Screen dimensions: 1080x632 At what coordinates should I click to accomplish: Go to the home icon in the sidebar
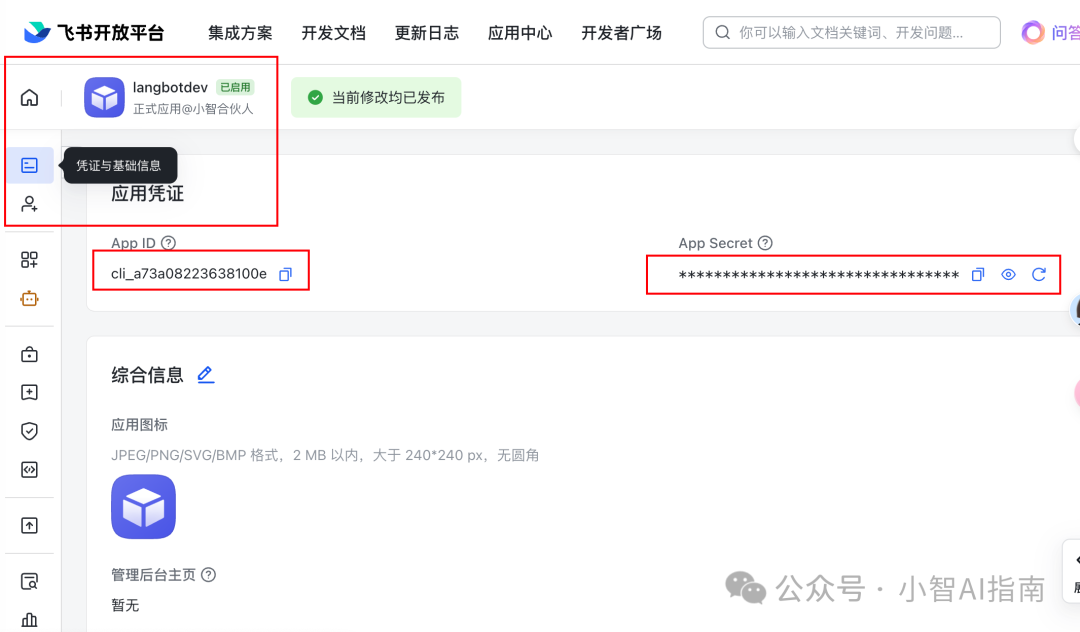(x=30, y=98)
